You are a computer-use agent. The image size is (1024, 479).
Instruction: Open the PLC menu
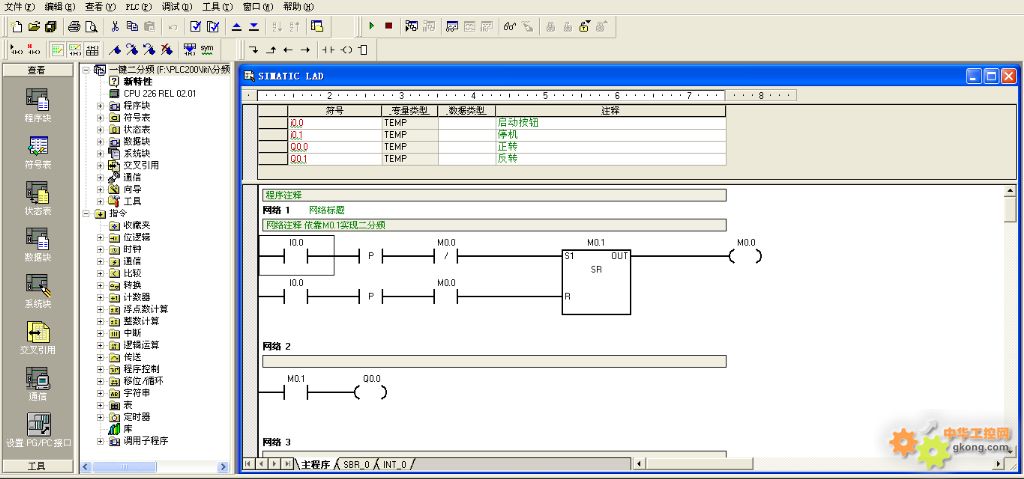(138, 7)
